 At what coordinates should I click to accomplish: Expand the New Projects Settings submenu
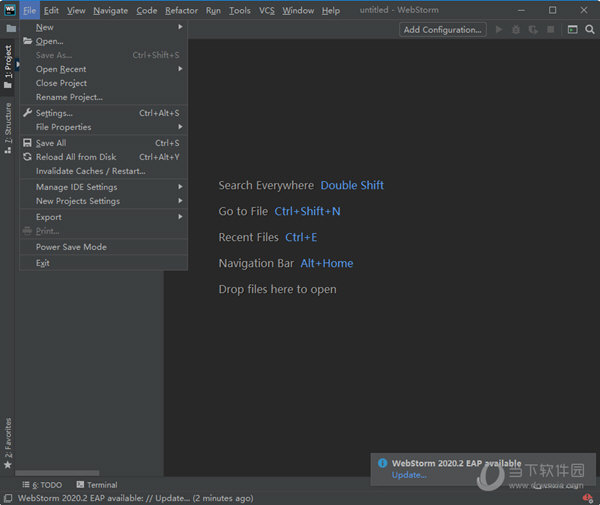click(103, 201)
